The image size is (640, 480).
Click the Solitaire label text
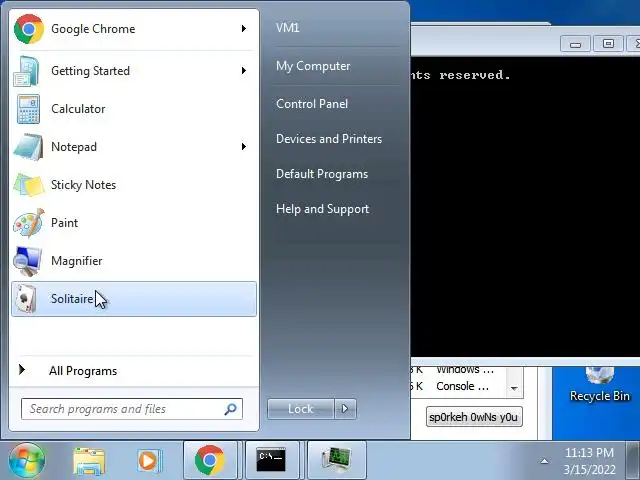[72, 299]
